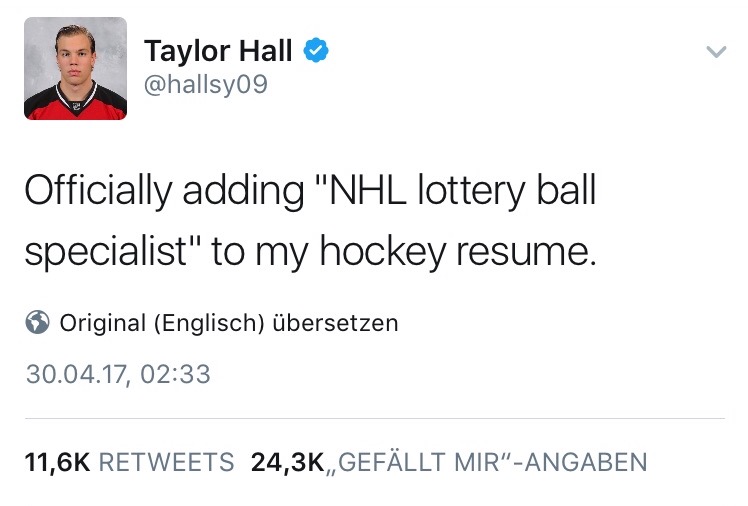
Task: Click the Taylor Hall display name
Action: pos(218,49)
